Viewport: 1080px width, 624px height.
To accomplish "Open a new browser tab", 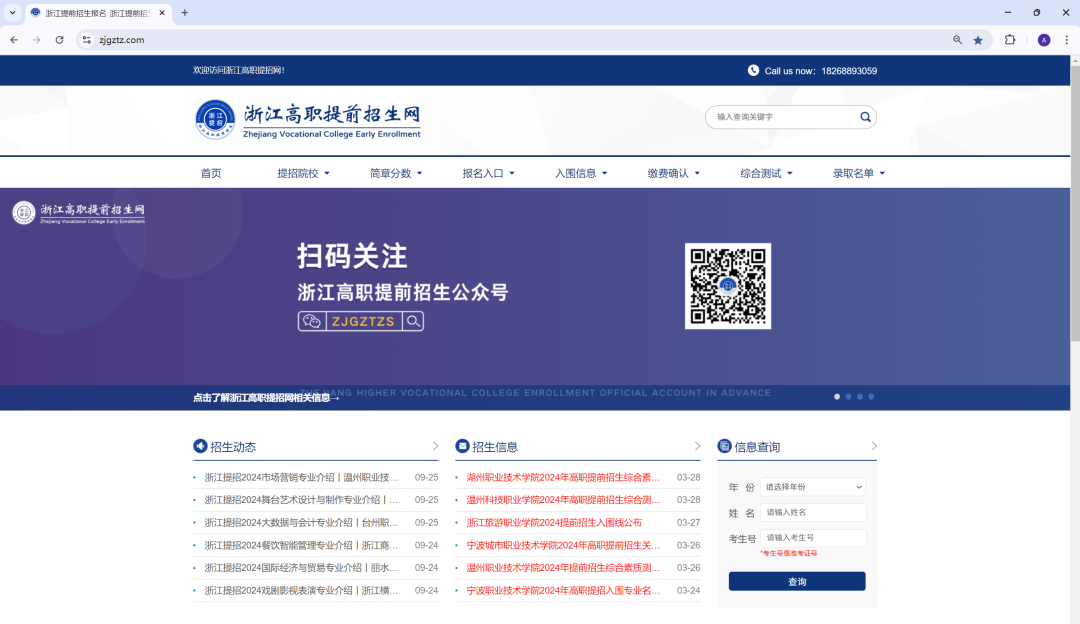I will click(185, 12).
